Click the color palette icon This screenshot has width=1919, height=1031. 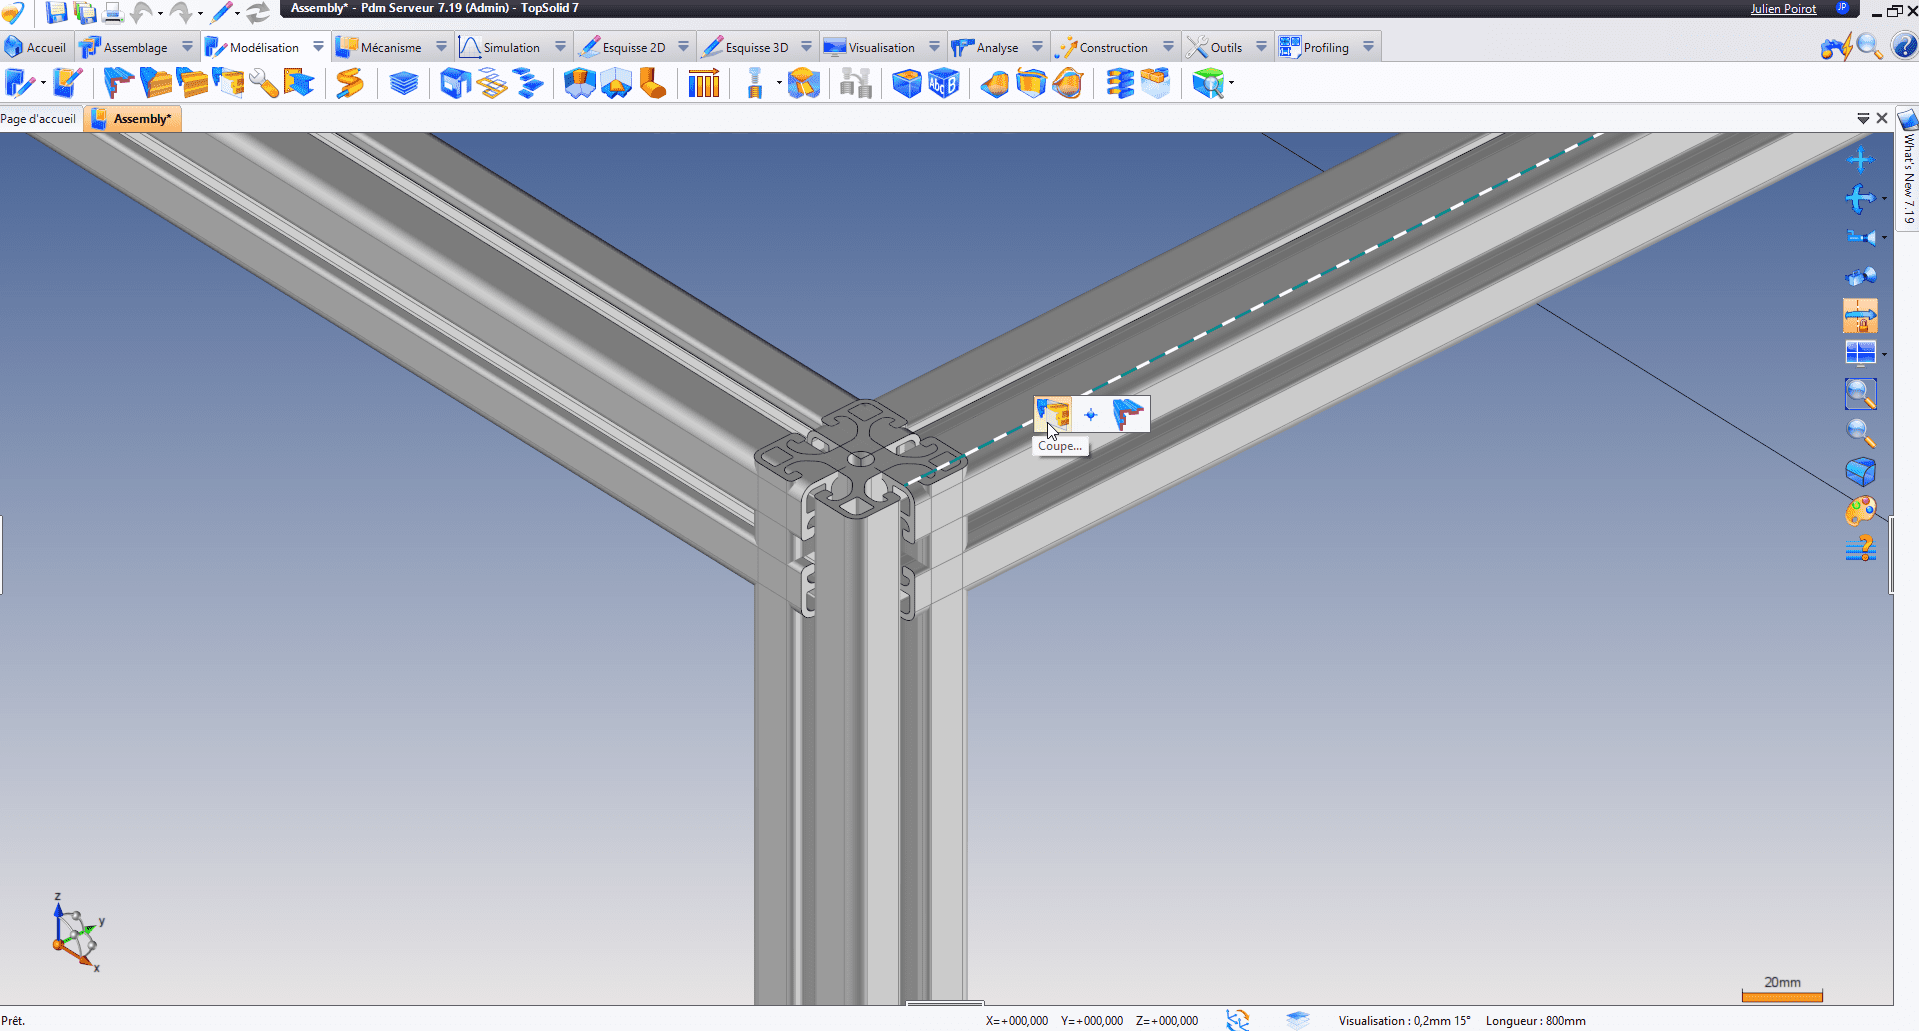(x=1860, y=511)
